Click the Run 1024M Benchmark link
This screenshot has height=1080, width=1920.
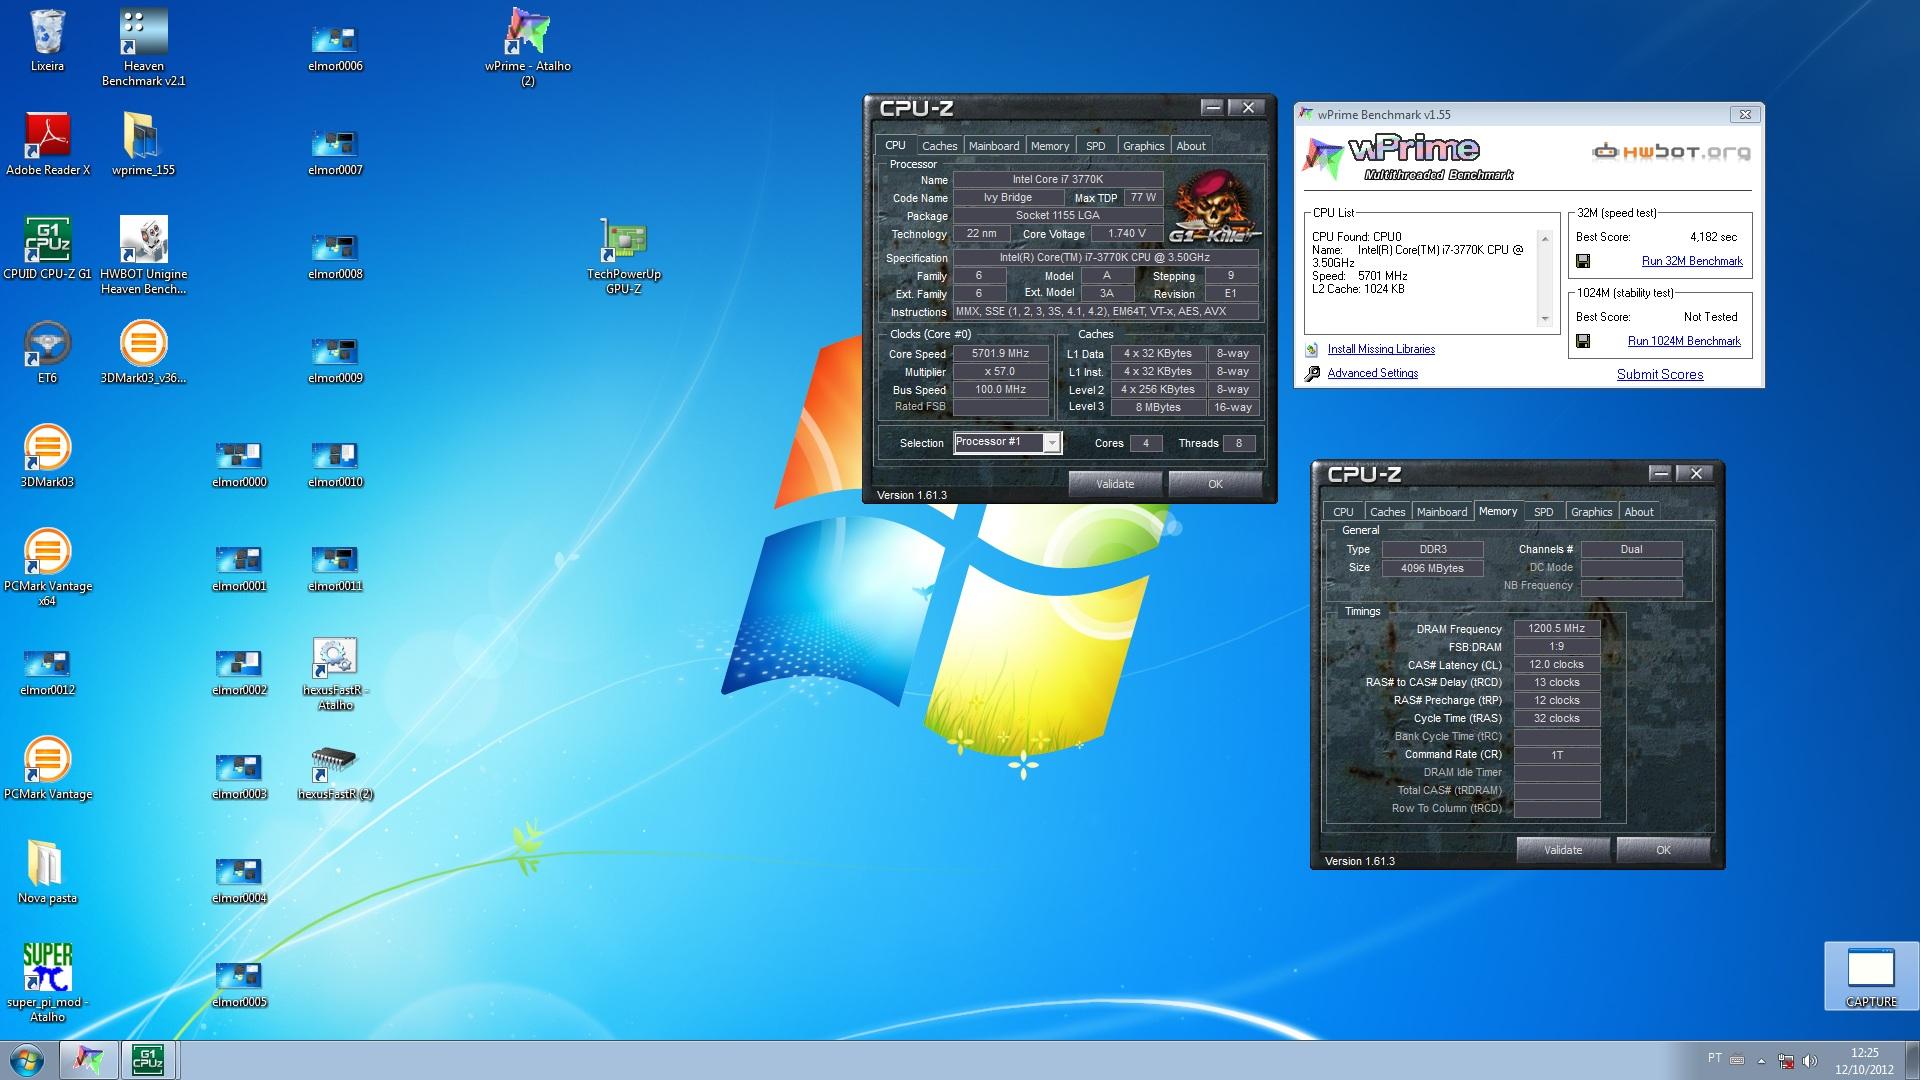tap(1684, 341)
